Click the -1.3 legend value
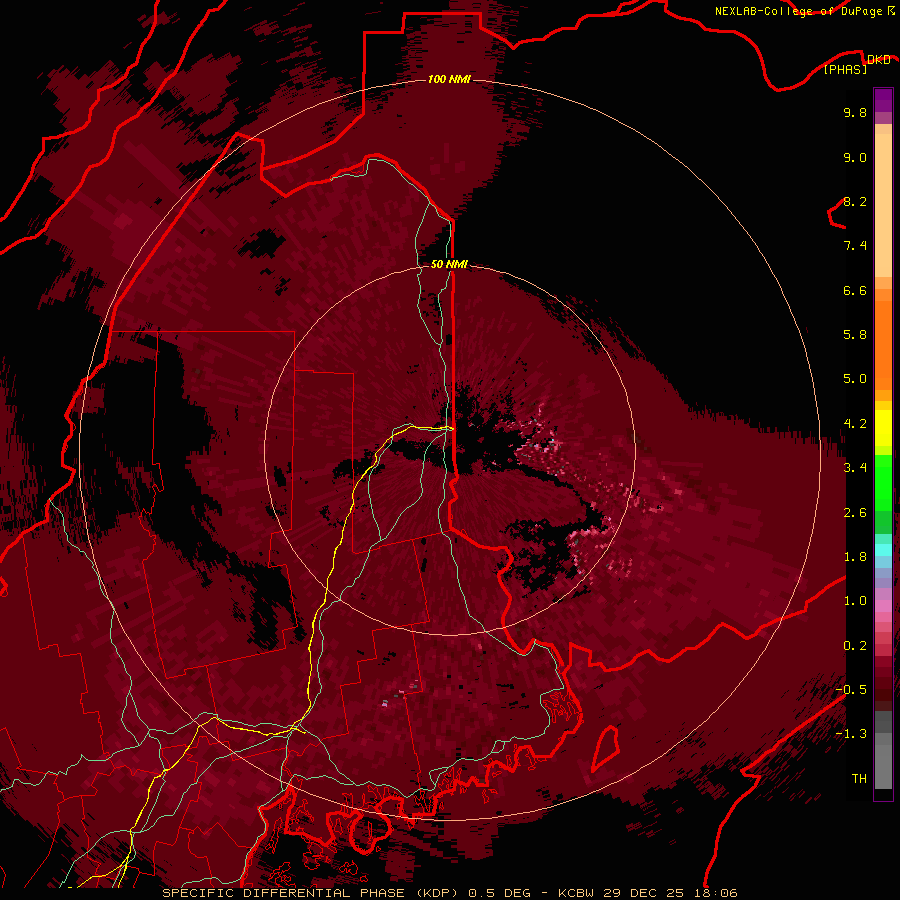The width and height of the screenshot is (900, 900). click(x=851, y=734)
